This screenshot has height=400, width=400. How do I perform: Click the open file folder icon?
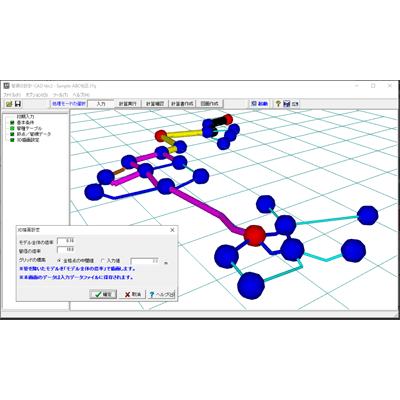pyautogui.click(x=9, y=104)
